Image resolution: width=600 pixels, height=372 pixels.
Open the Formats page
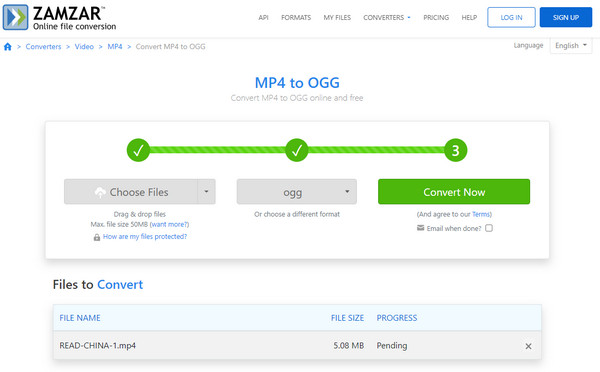pos(296,18)
